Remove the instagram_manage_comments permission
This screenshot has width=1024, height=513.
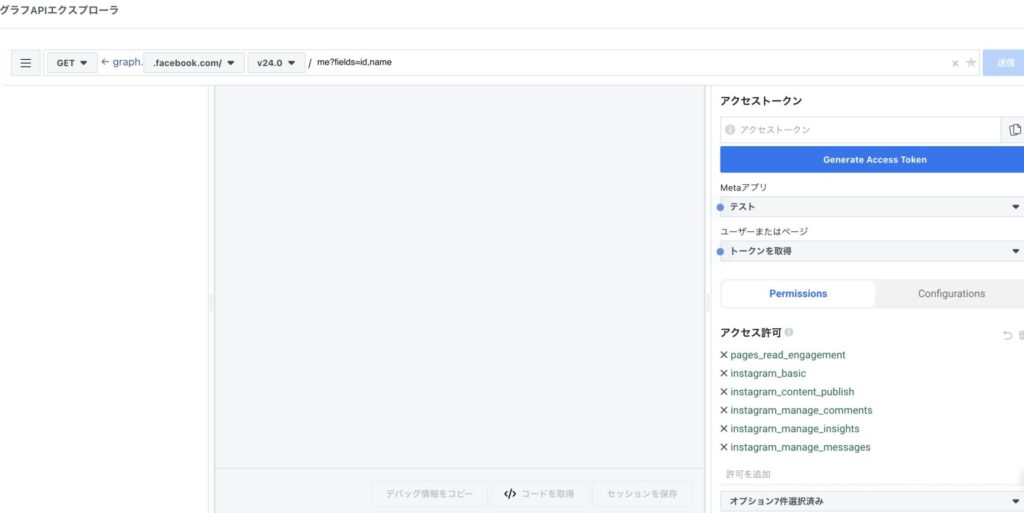tap(724, 410)
